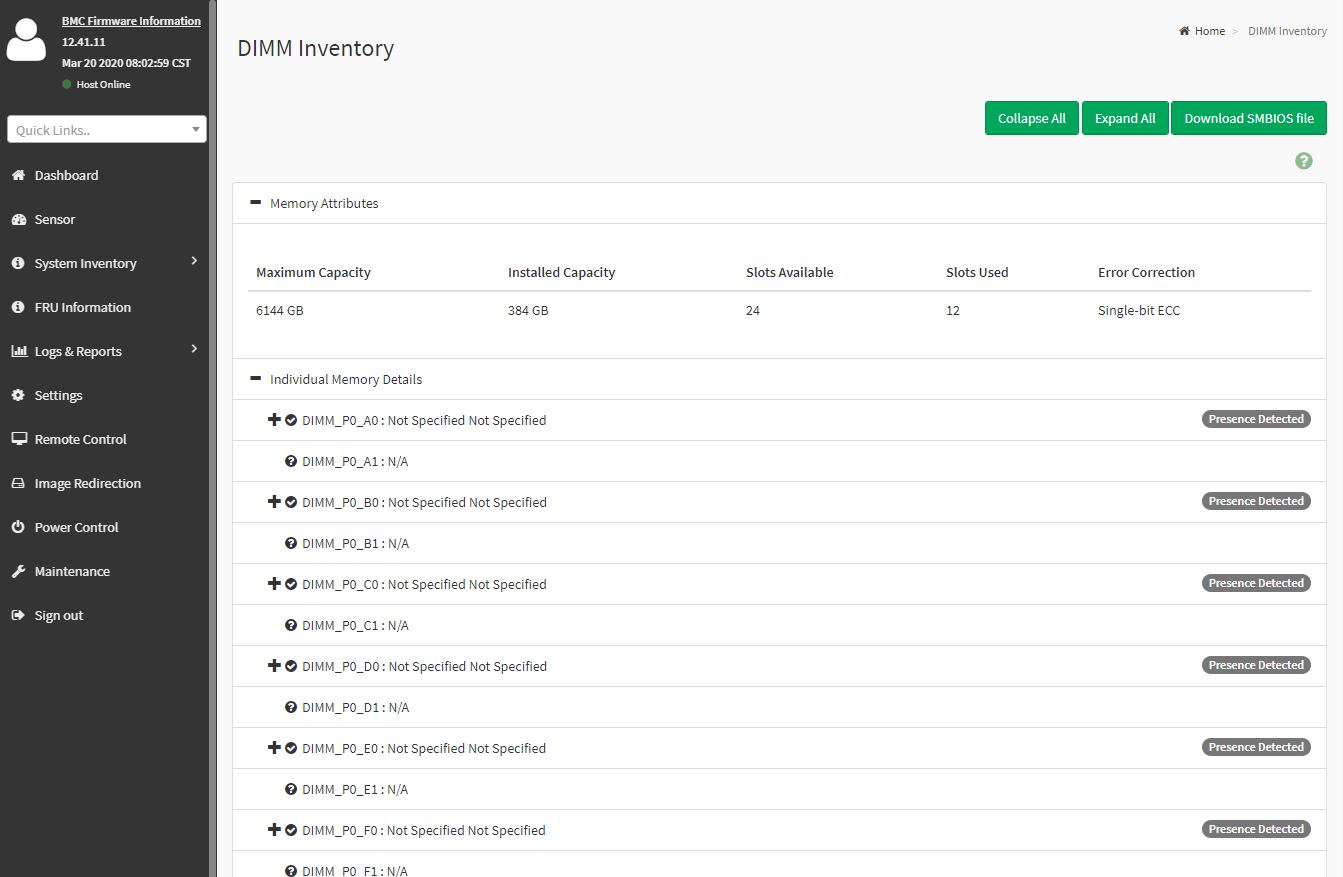This screenshot has height=877, width=1343.
Task: Click the Sign out arrow icon
Action: point(18,615)
